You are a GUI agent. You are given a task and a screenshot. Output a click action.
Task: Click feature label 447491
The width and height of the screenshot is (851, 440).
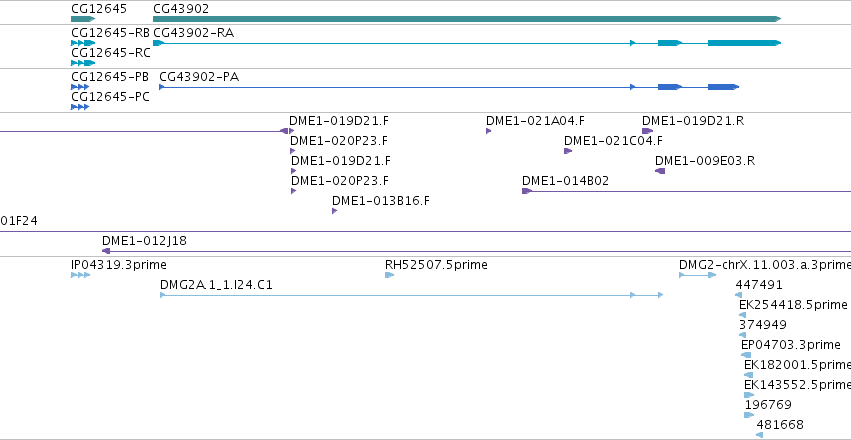tap(759, 285)
